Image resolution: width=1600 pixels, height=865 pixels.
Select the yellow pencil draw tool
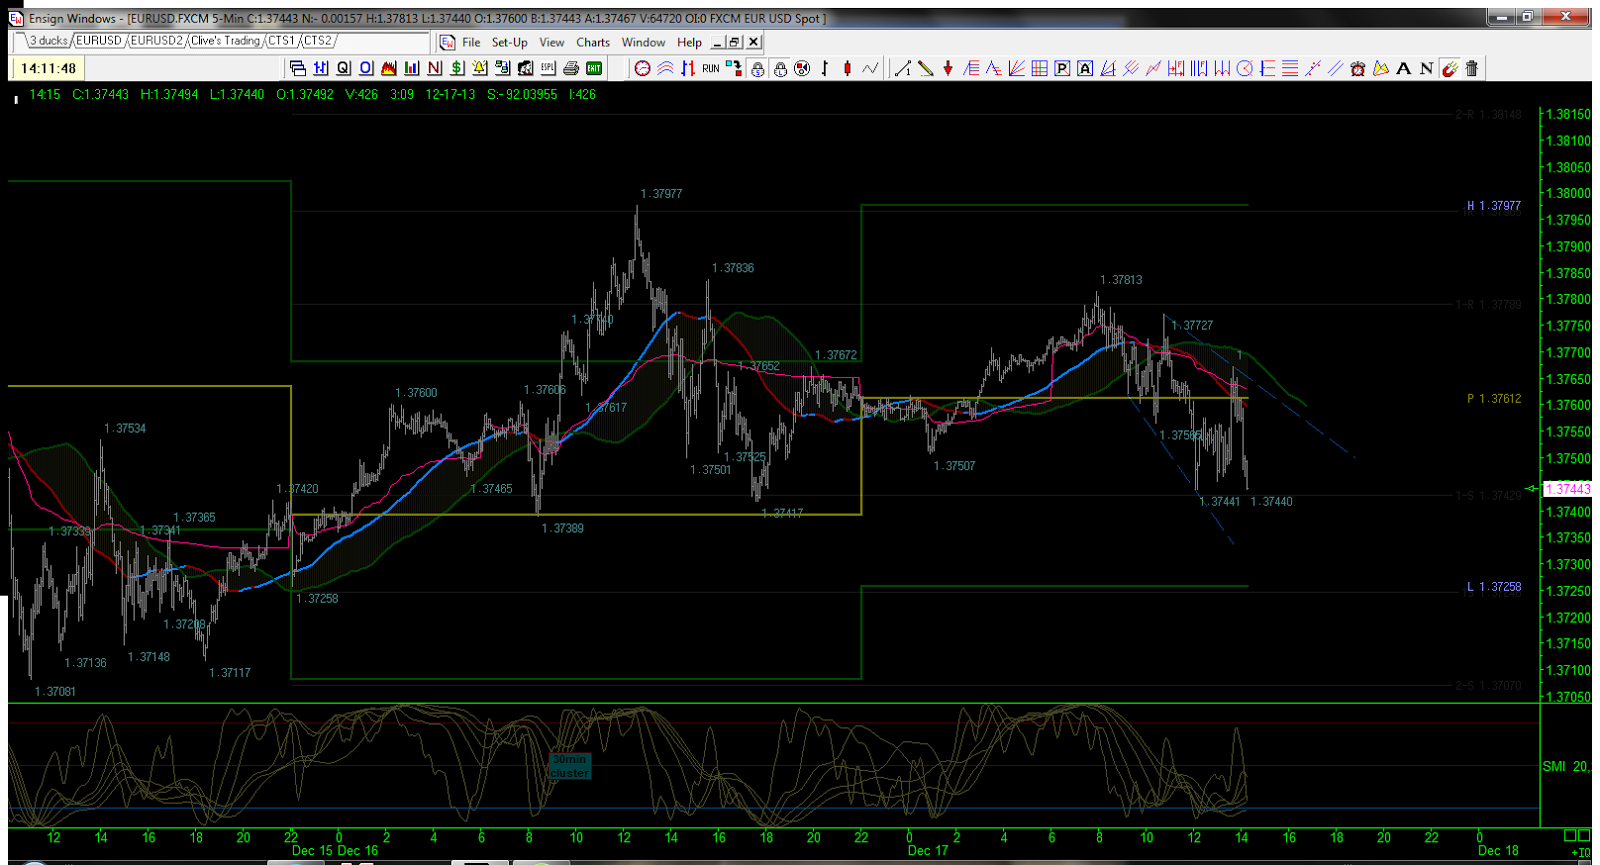click(926, 68)
